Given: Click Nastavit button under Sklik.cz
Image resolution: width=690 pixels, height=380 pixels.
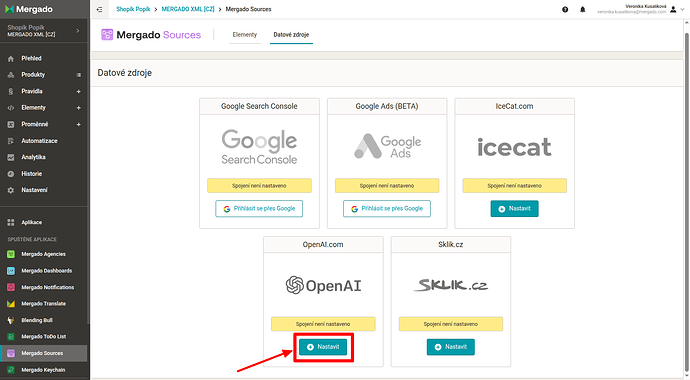Looking at the screenshot, I should pos(451,347).
